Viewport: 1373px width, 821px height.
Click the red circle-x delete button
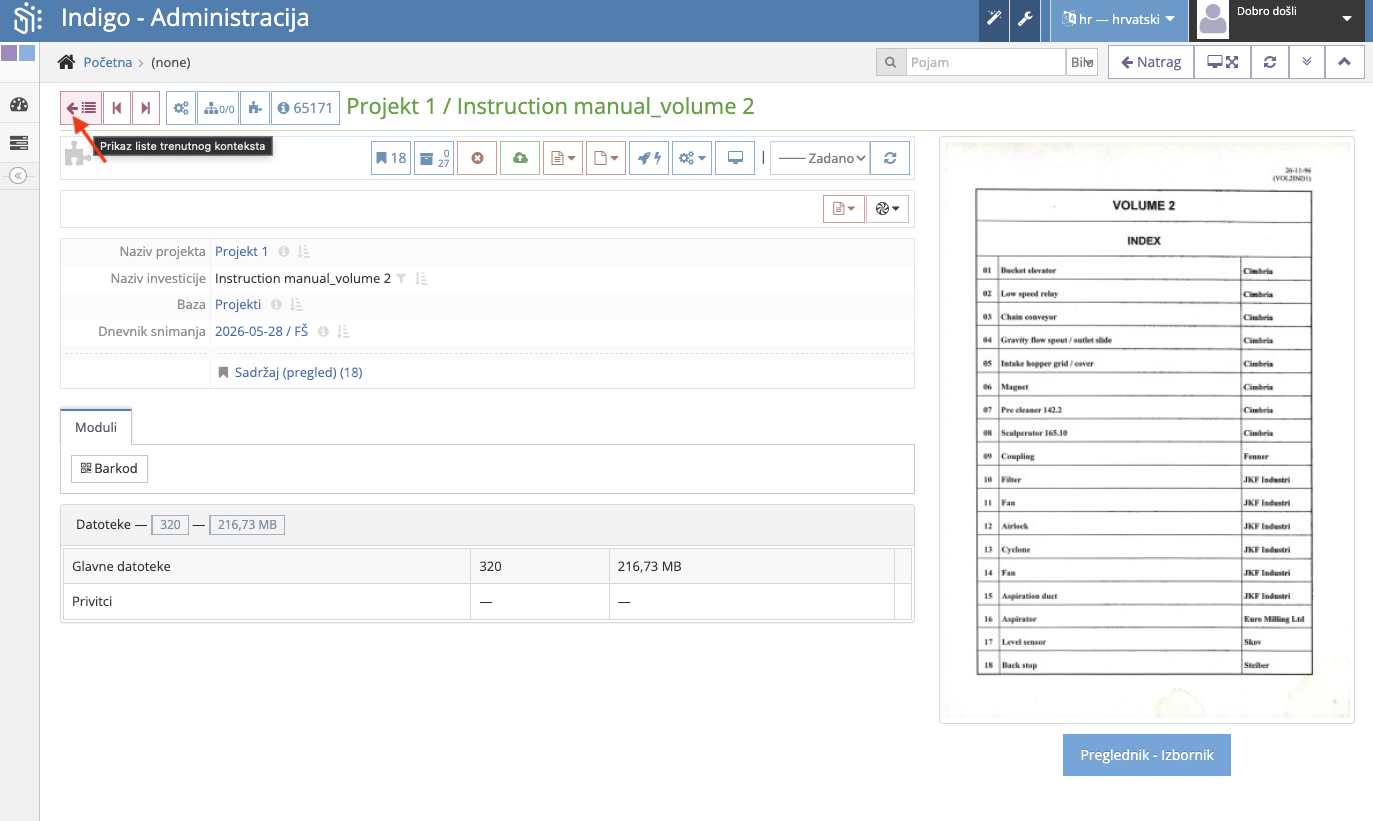[x=477, y=158]
